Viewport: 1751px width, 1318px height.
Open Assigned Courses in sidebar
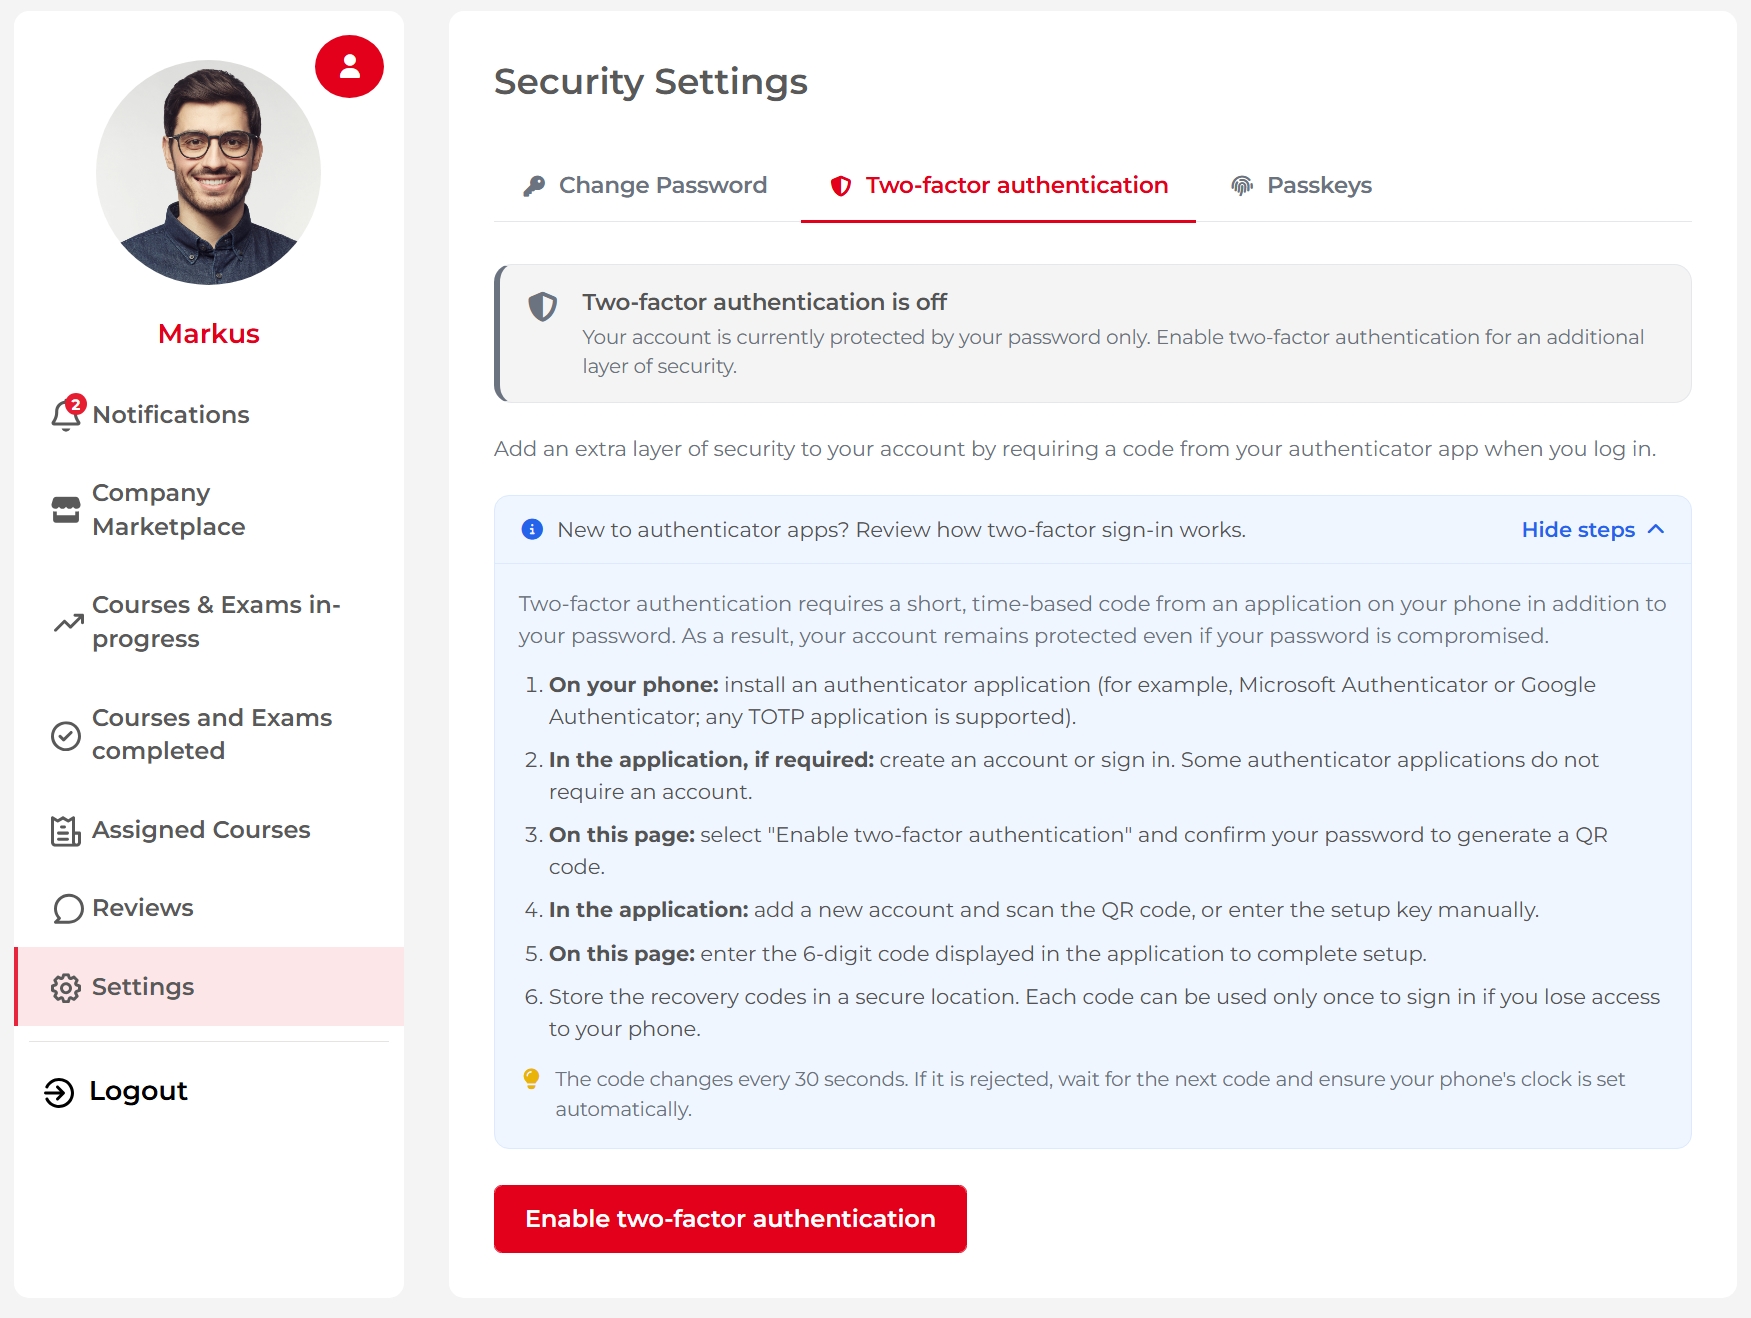click(x=209, y=830)
